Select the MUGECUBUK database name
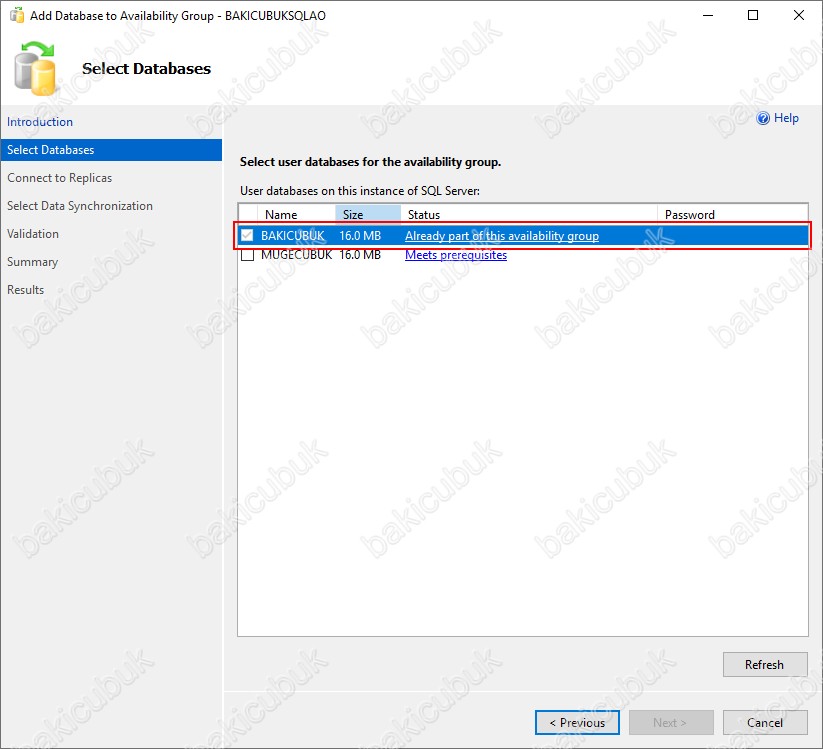823x749 pixels. (297, 255)
